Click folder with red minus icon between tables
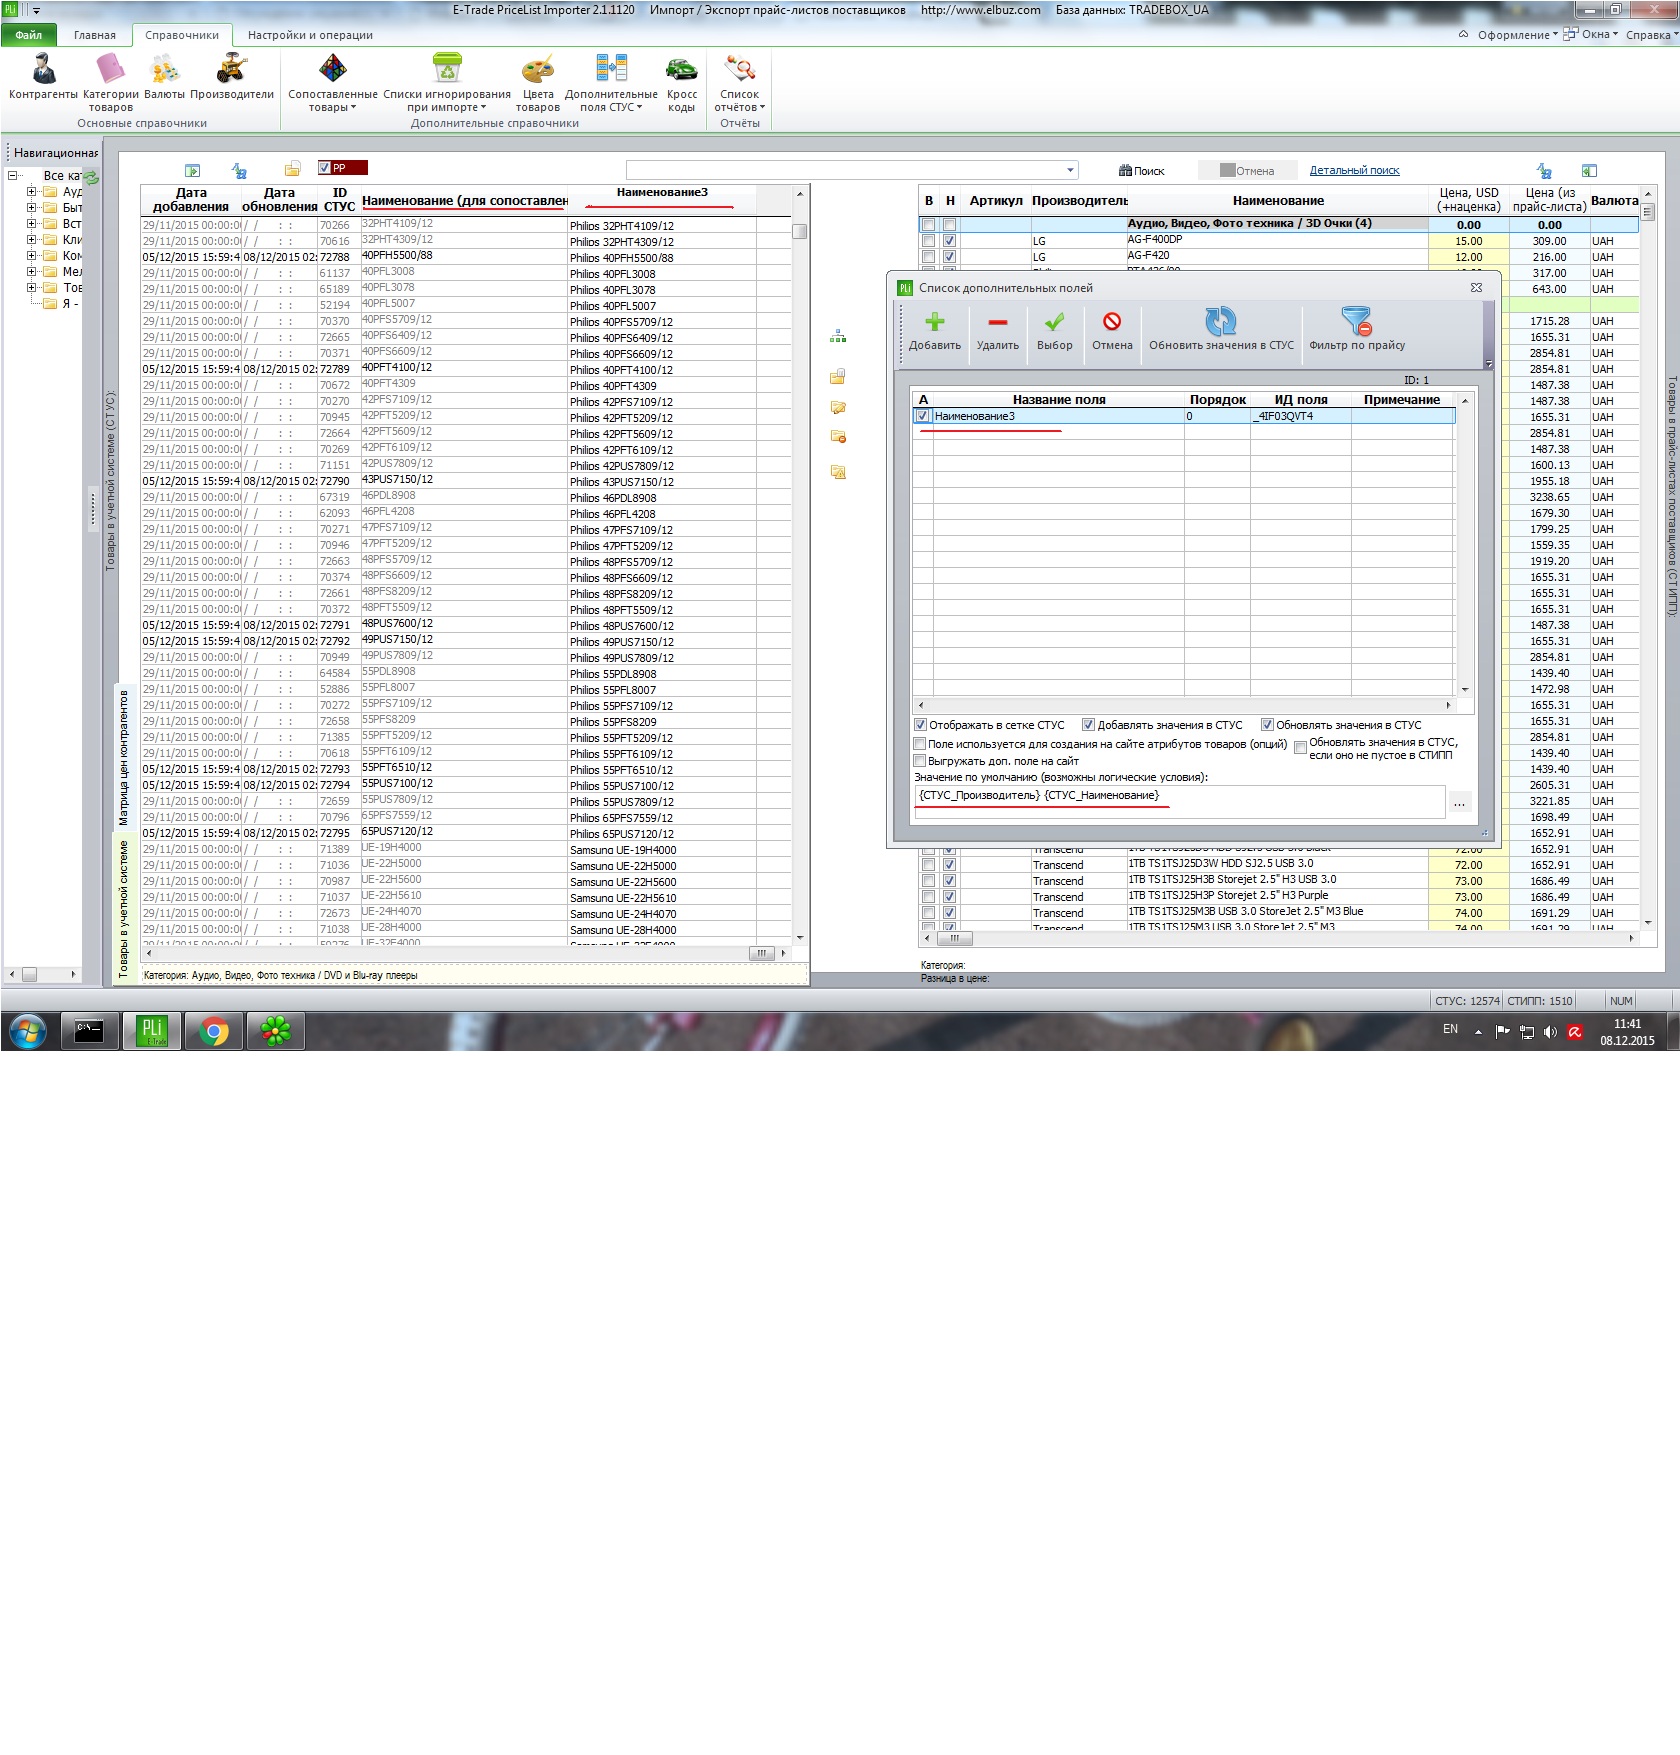1680x1755 pixels. (838, 437)
